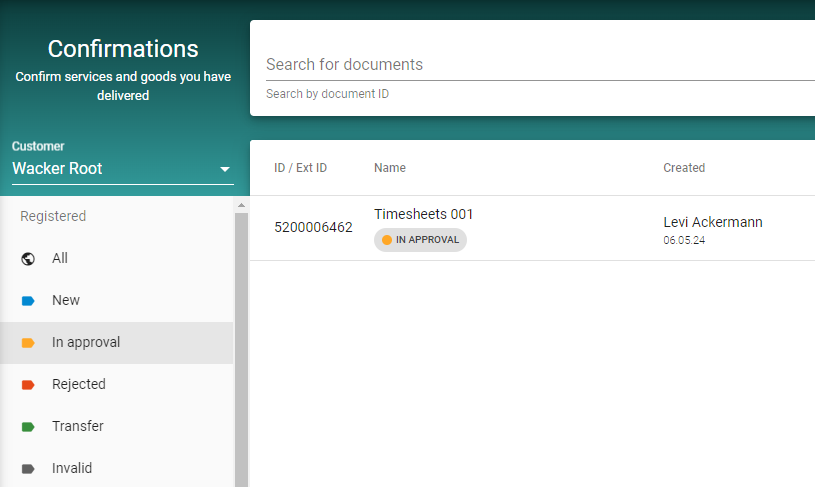Click document ID 5200006462

(x=313, y=228)
